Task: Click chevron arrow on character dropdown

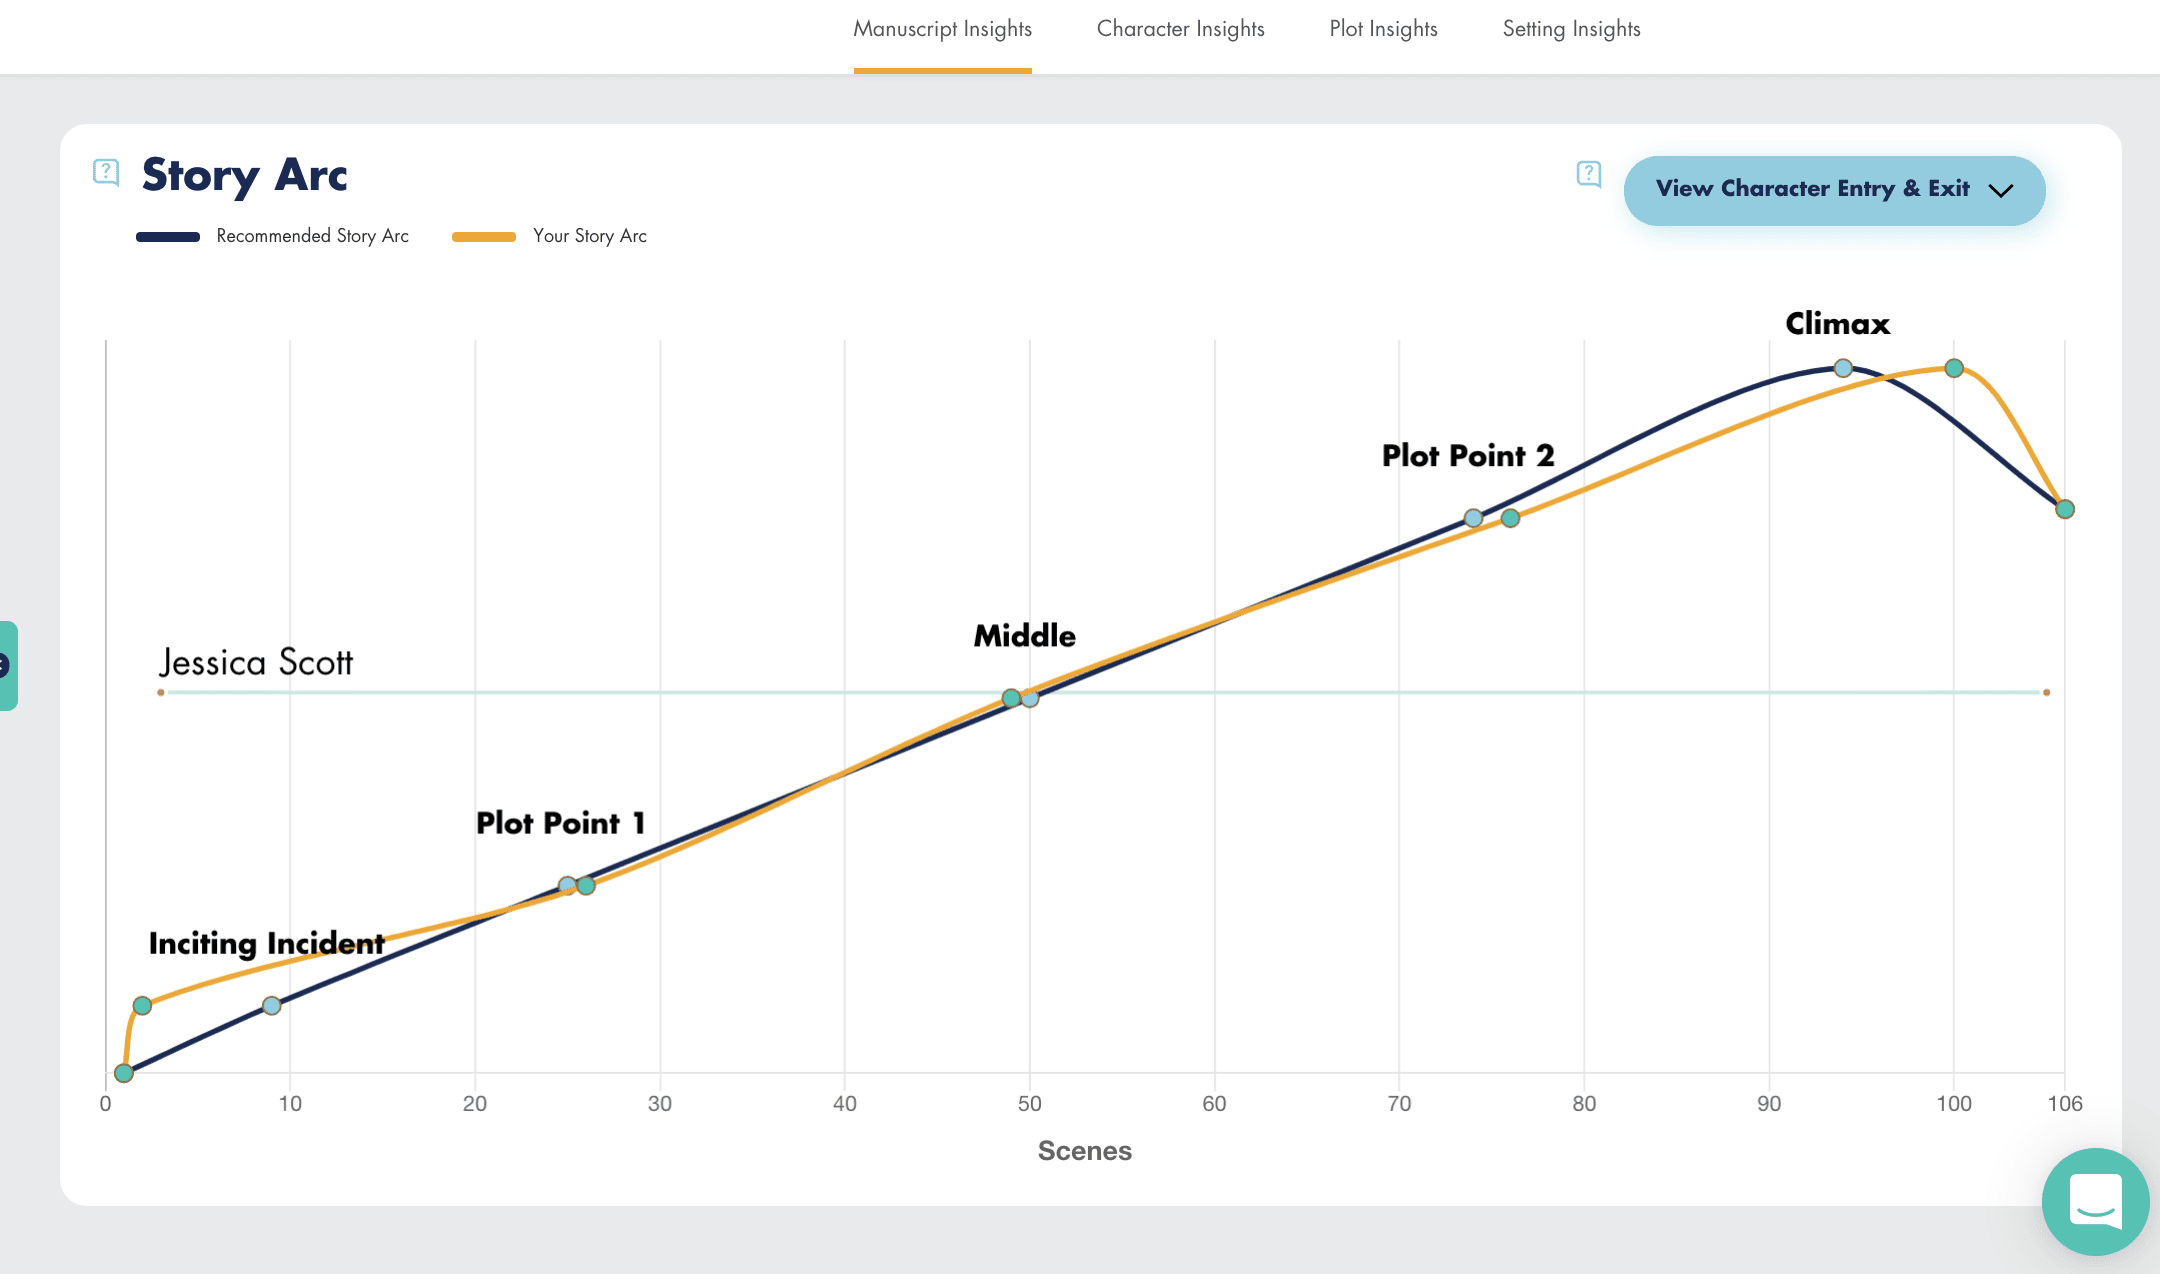Action: (x=2001, y=190)
